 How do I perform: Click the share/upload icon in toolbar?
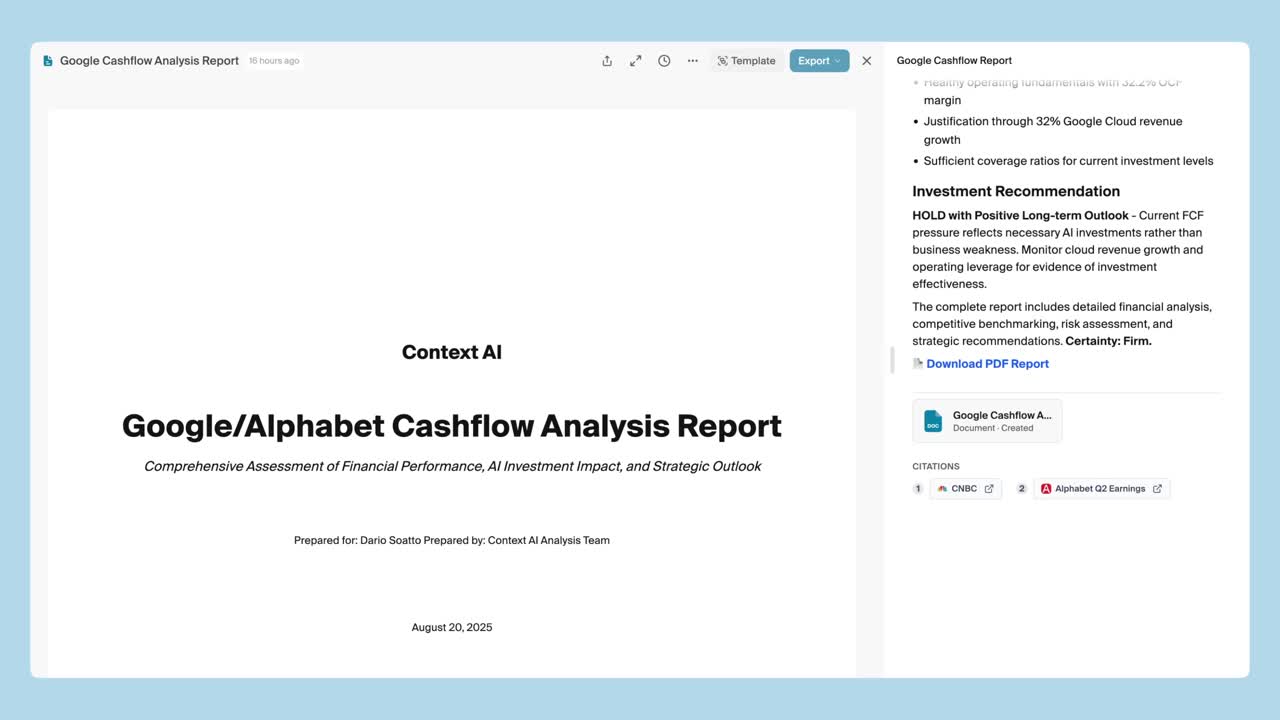point(607,61)
